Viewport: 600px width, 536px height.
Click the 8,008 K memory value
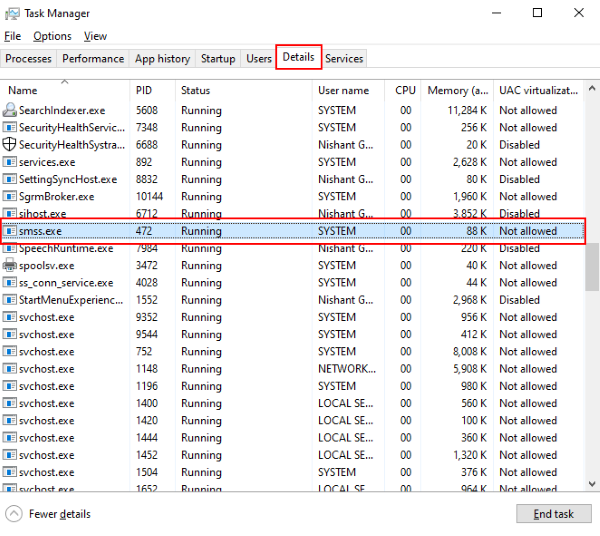coord(470,351)
